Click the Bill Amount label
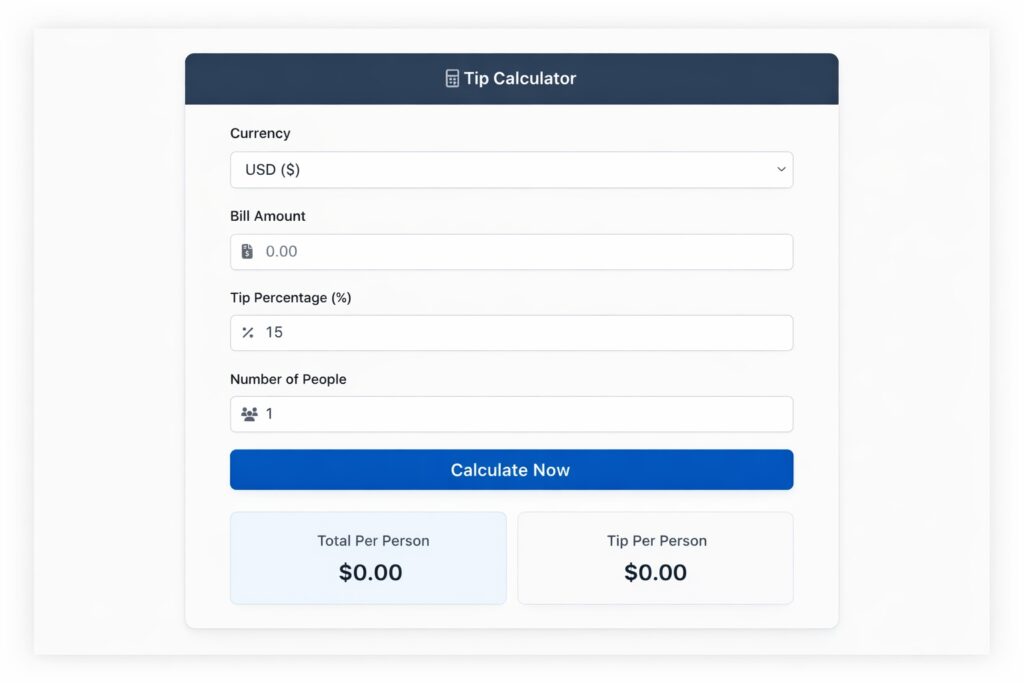 [267, 215]
